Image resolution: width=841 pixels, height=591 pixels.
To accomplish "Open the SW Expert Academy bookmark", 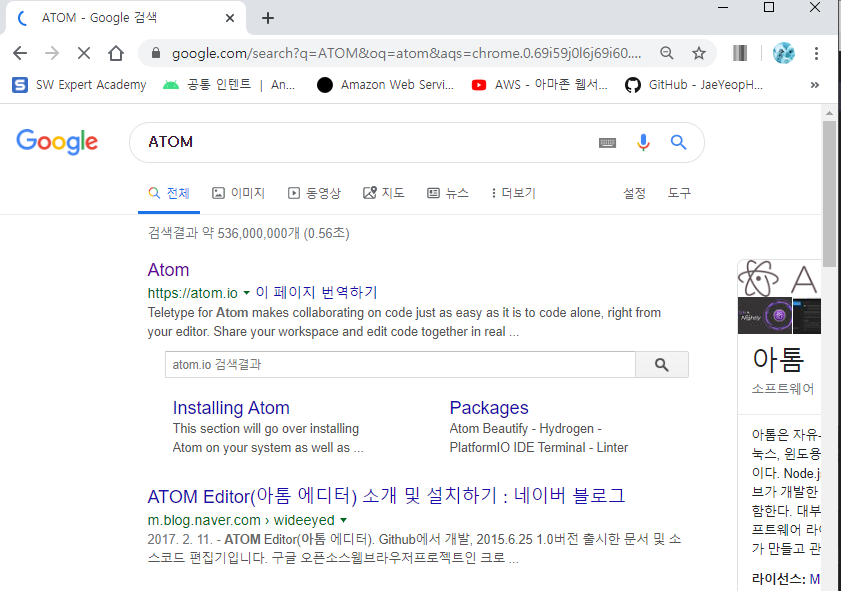I will (x=79, y=85).
